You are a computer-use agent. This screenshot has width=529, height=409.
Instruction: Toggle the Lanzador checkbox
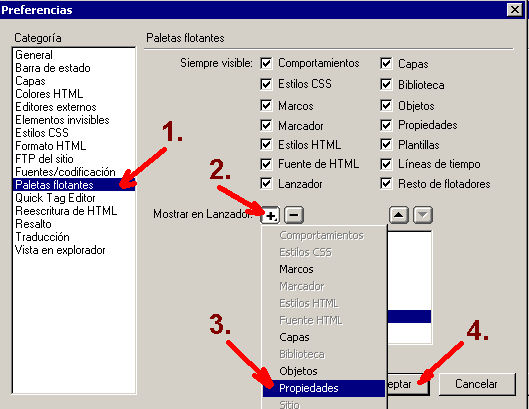pyautogui.click(x=266, y=184)
